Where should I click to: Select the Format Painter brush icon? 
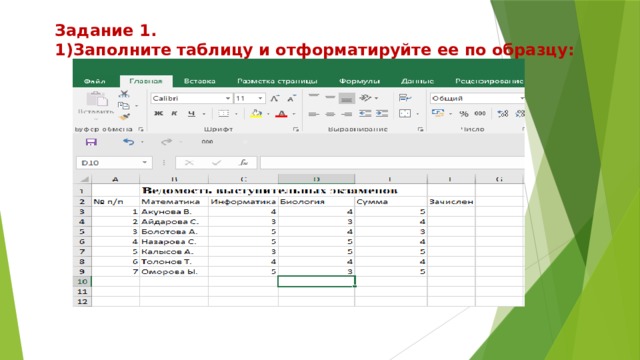tap(124, 117)
